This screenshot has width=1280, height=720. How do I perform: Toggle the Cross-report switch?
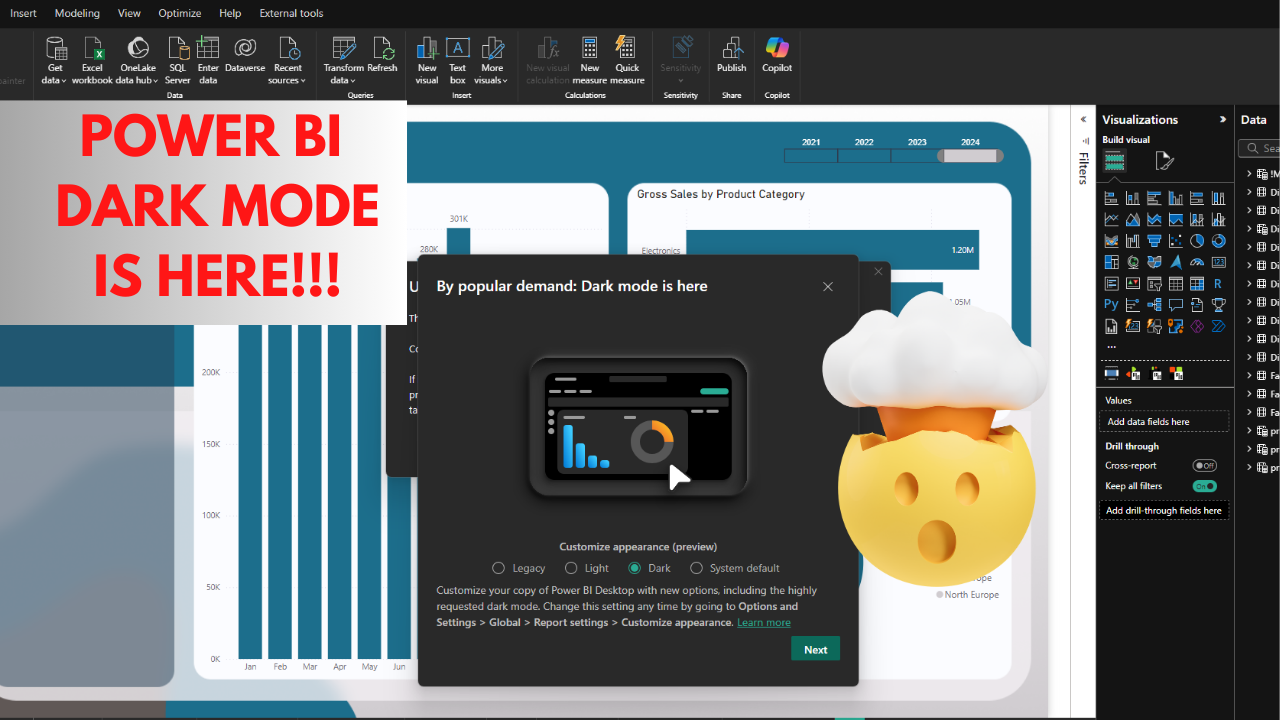pyautogui.click(x=1204, y=465)
